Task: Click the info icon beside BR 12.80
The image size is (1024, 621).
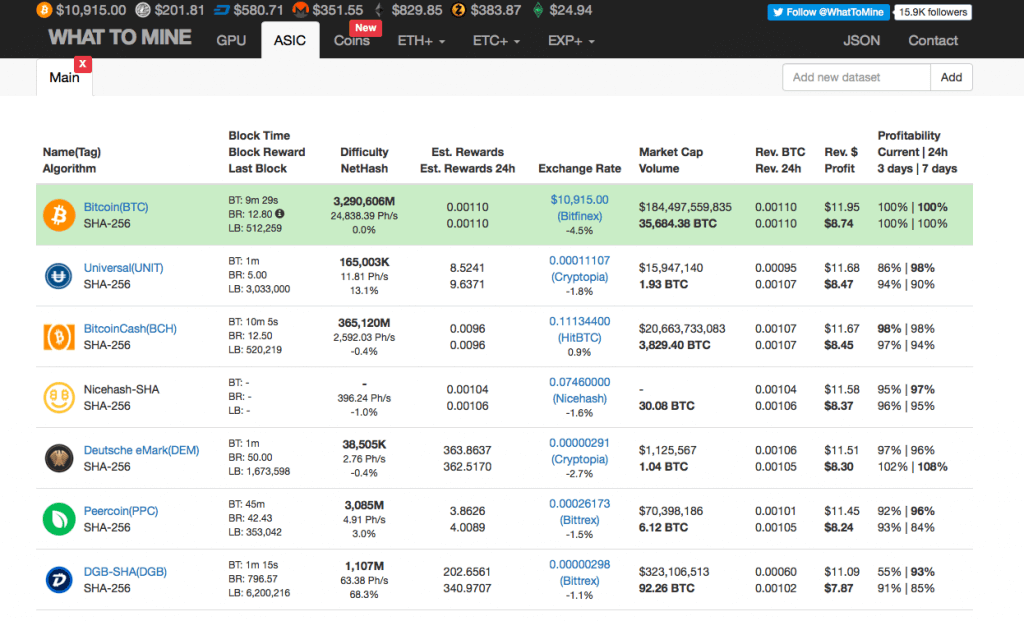Action: coord(281,214)
